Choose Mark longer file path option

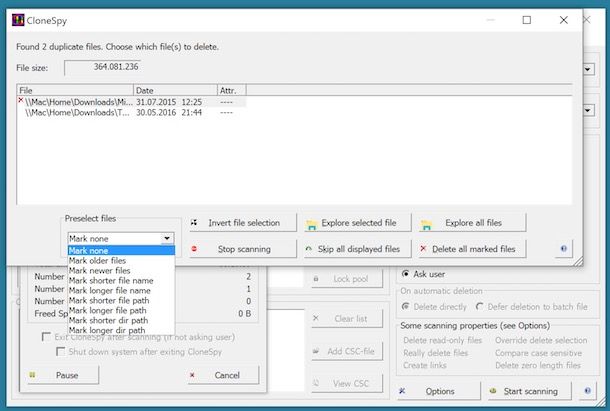121,311
